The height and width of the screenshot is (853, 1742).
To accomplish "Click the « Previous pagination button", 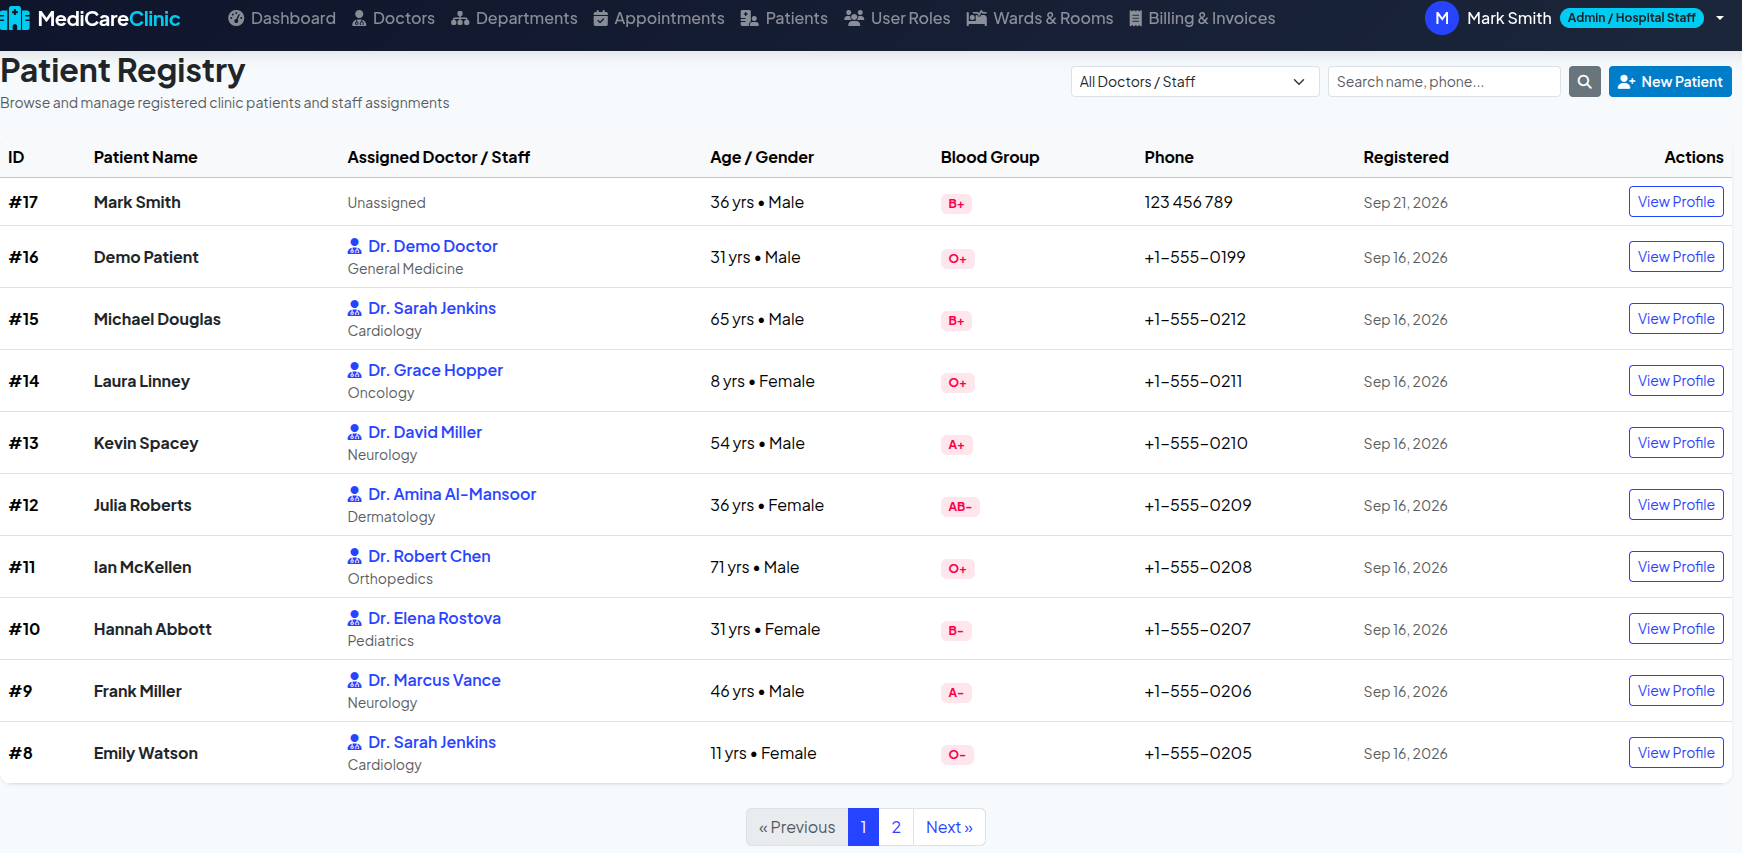I will pos(797,827).
